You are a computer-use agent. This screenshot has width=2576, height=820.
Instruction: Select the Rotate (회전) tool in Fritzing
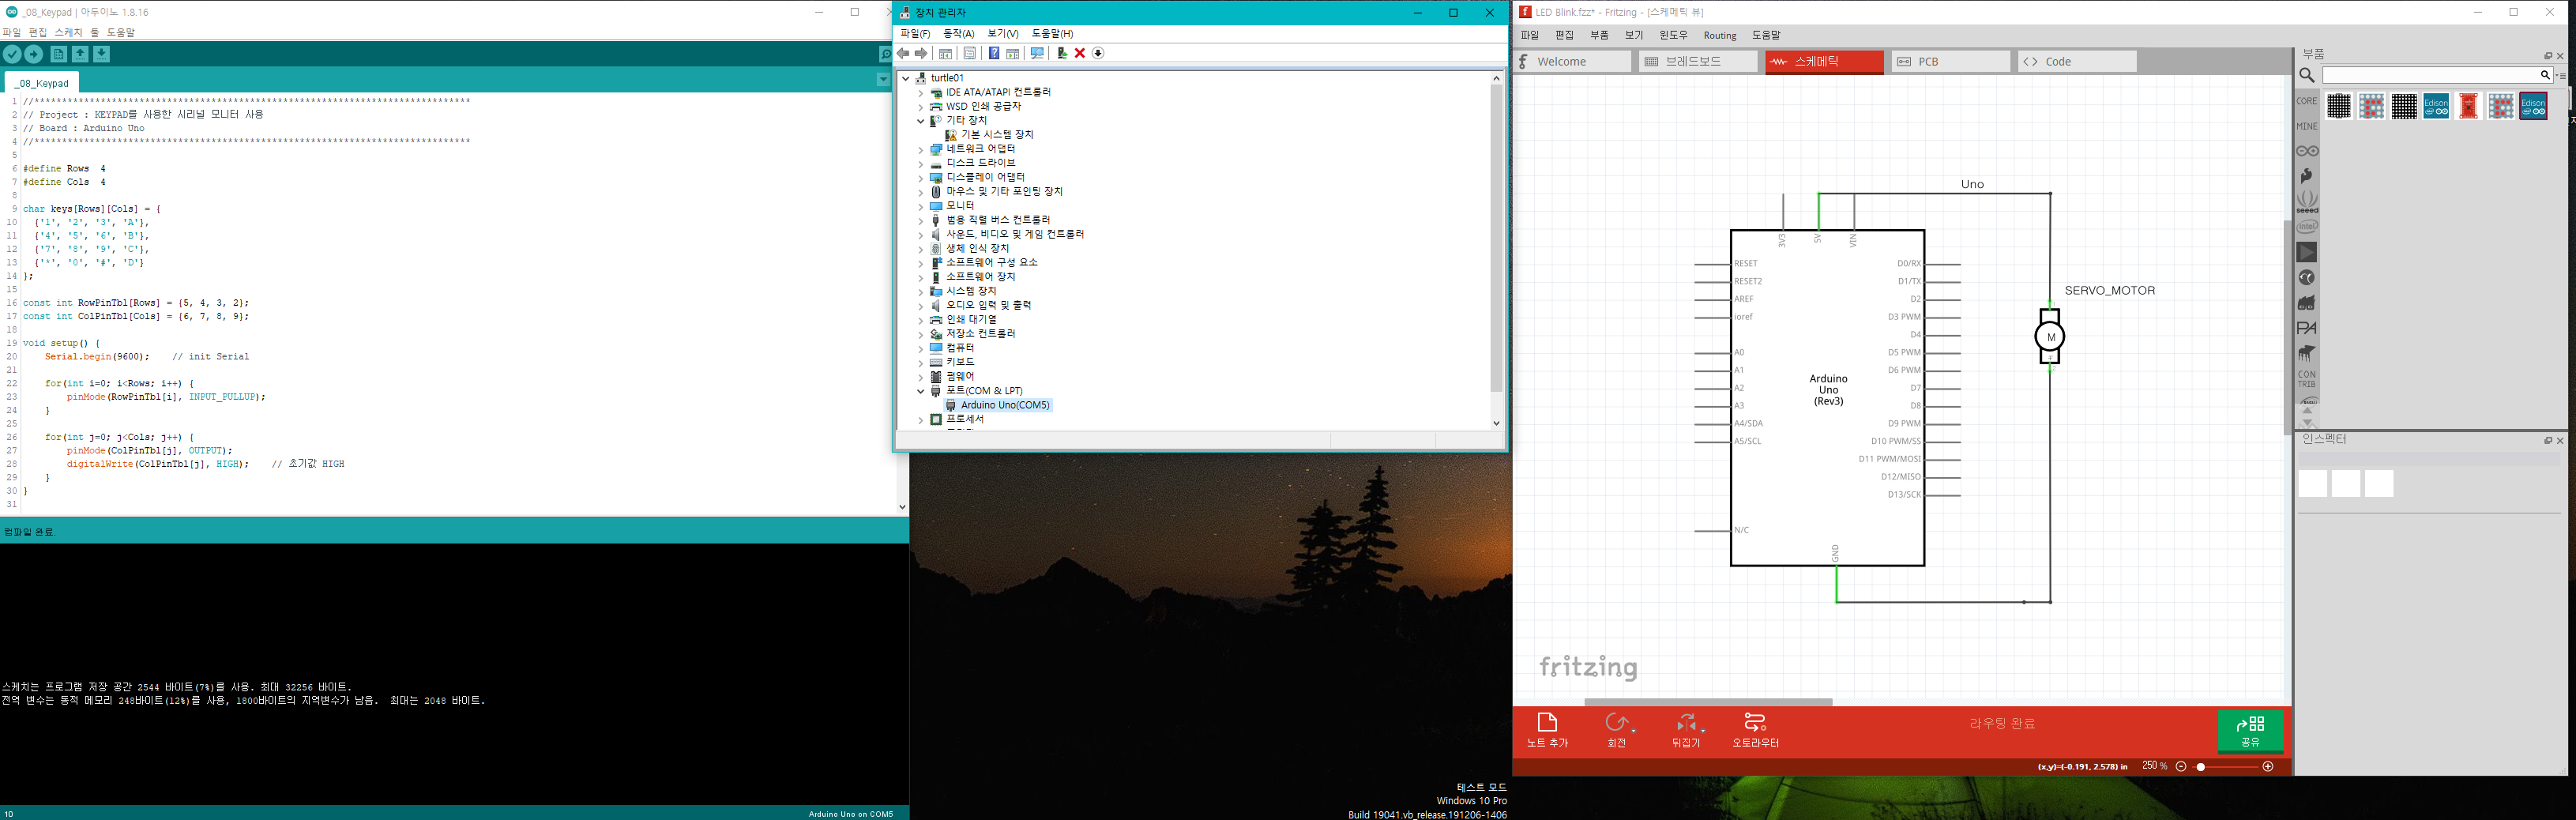point(1617,730)
